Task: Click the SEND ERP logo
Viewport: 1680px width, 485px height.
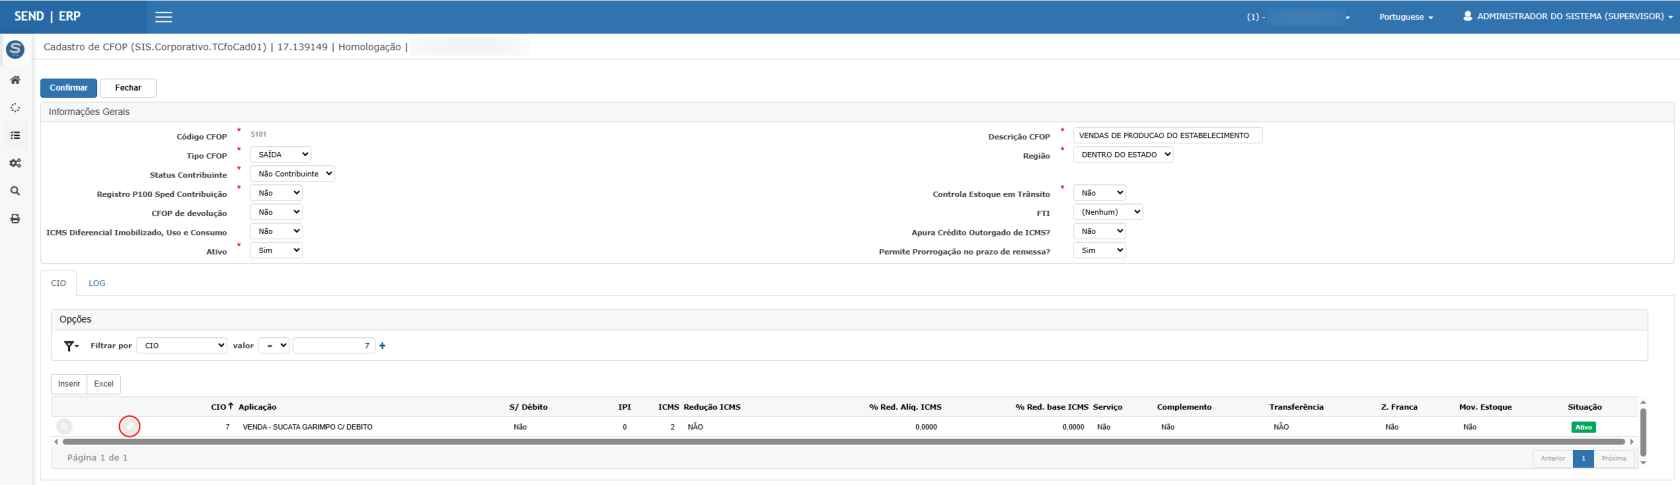Action: 47,17
